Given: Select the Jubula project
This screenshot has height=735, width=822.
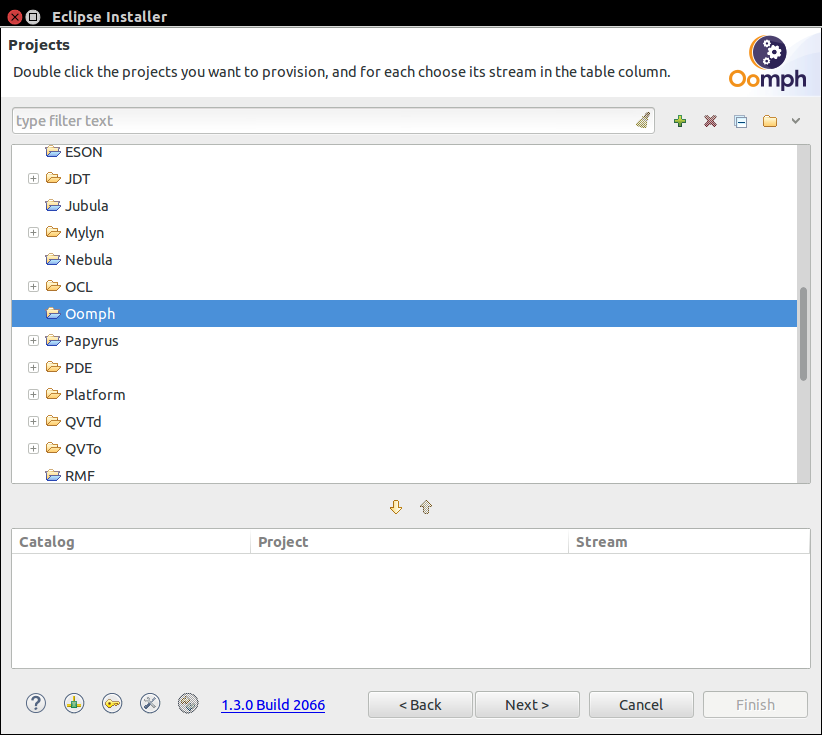Looking at the screenshot, I should click(86, 206).
